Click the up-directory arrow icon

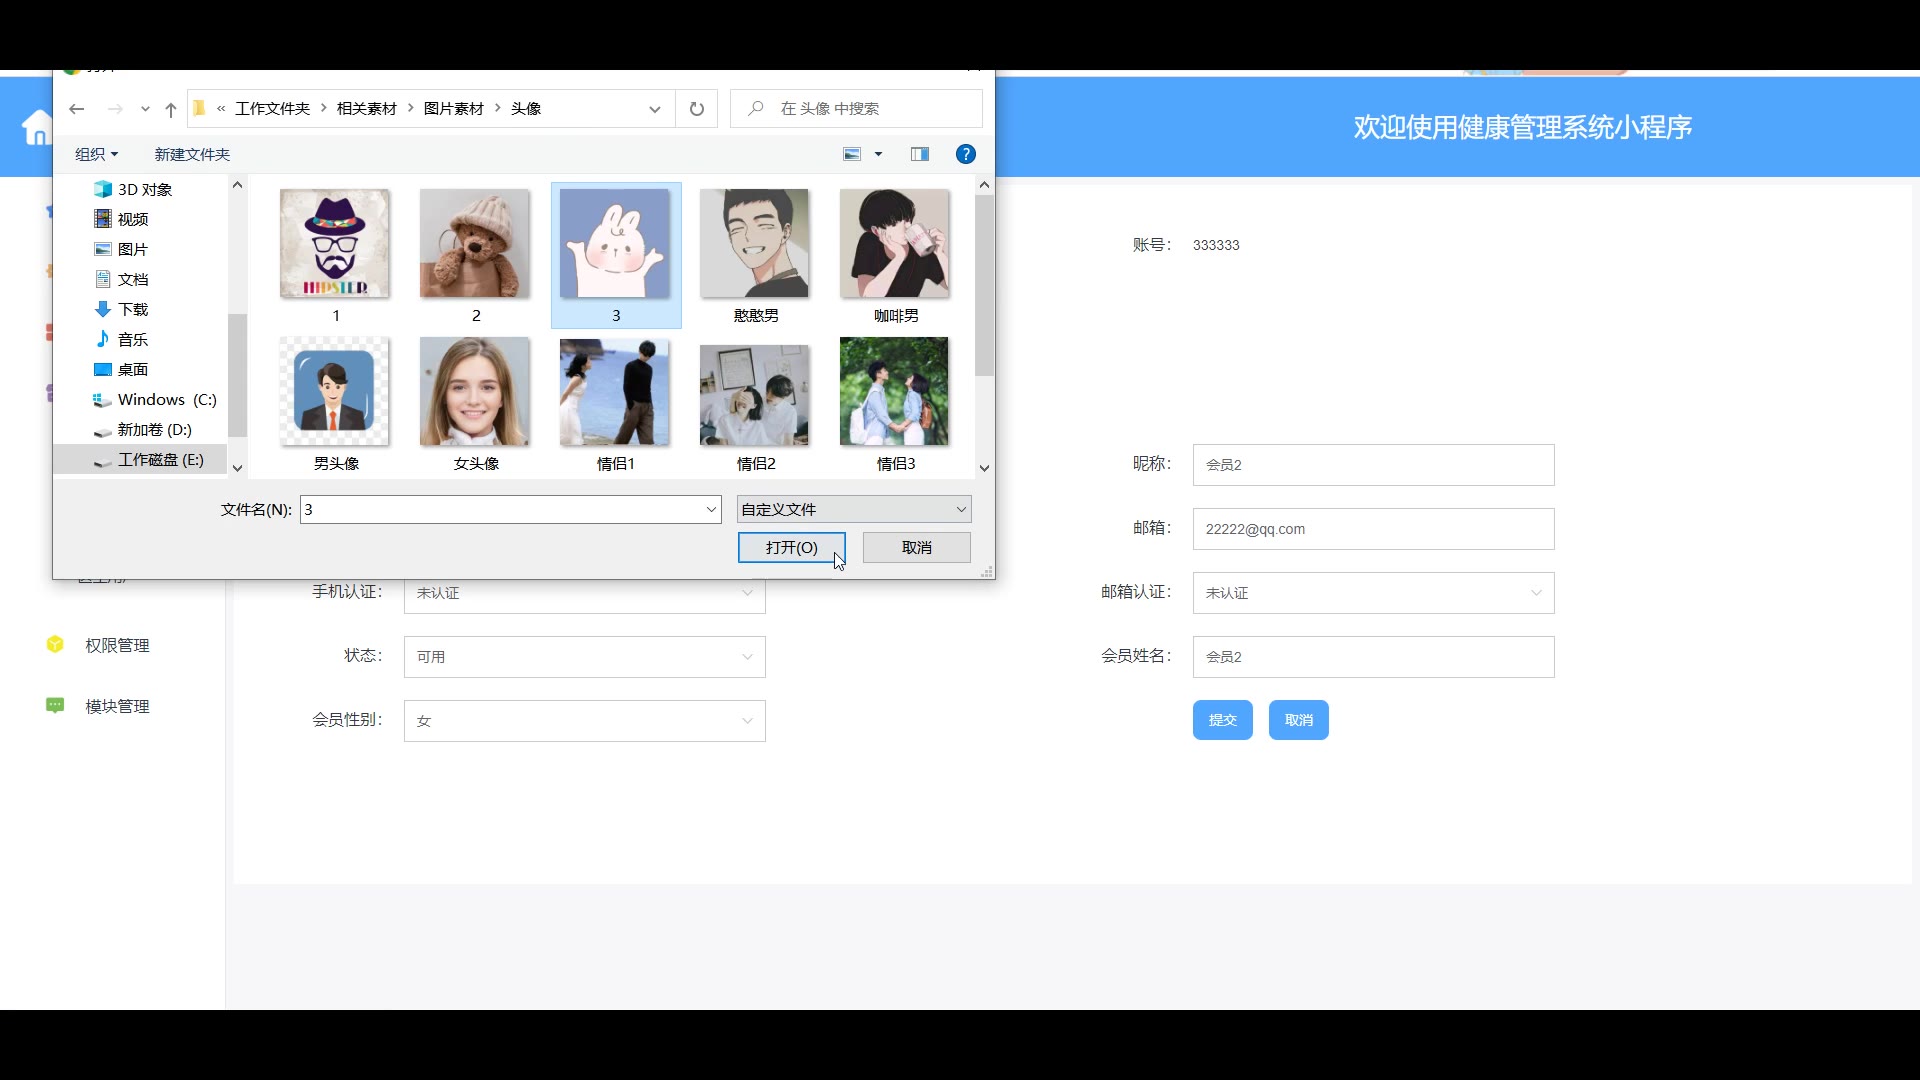point(171,109)
